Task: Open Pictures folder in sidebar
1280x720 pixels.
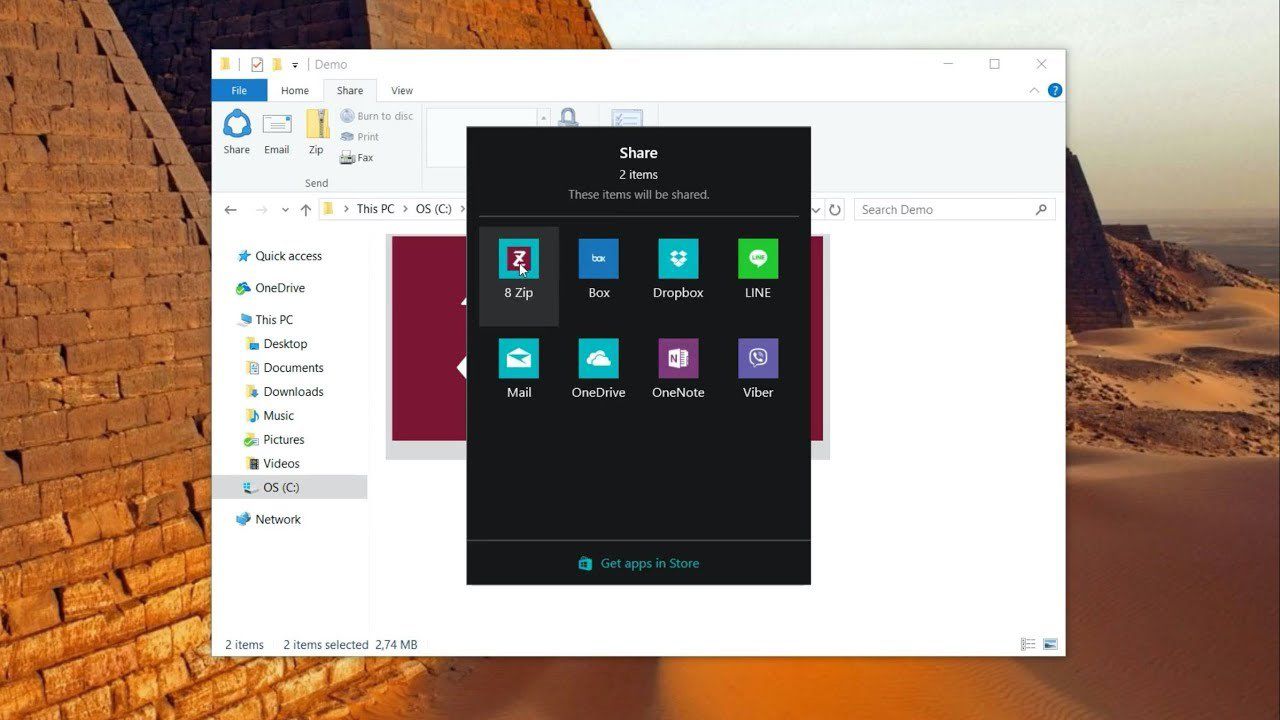Action: 275,440
